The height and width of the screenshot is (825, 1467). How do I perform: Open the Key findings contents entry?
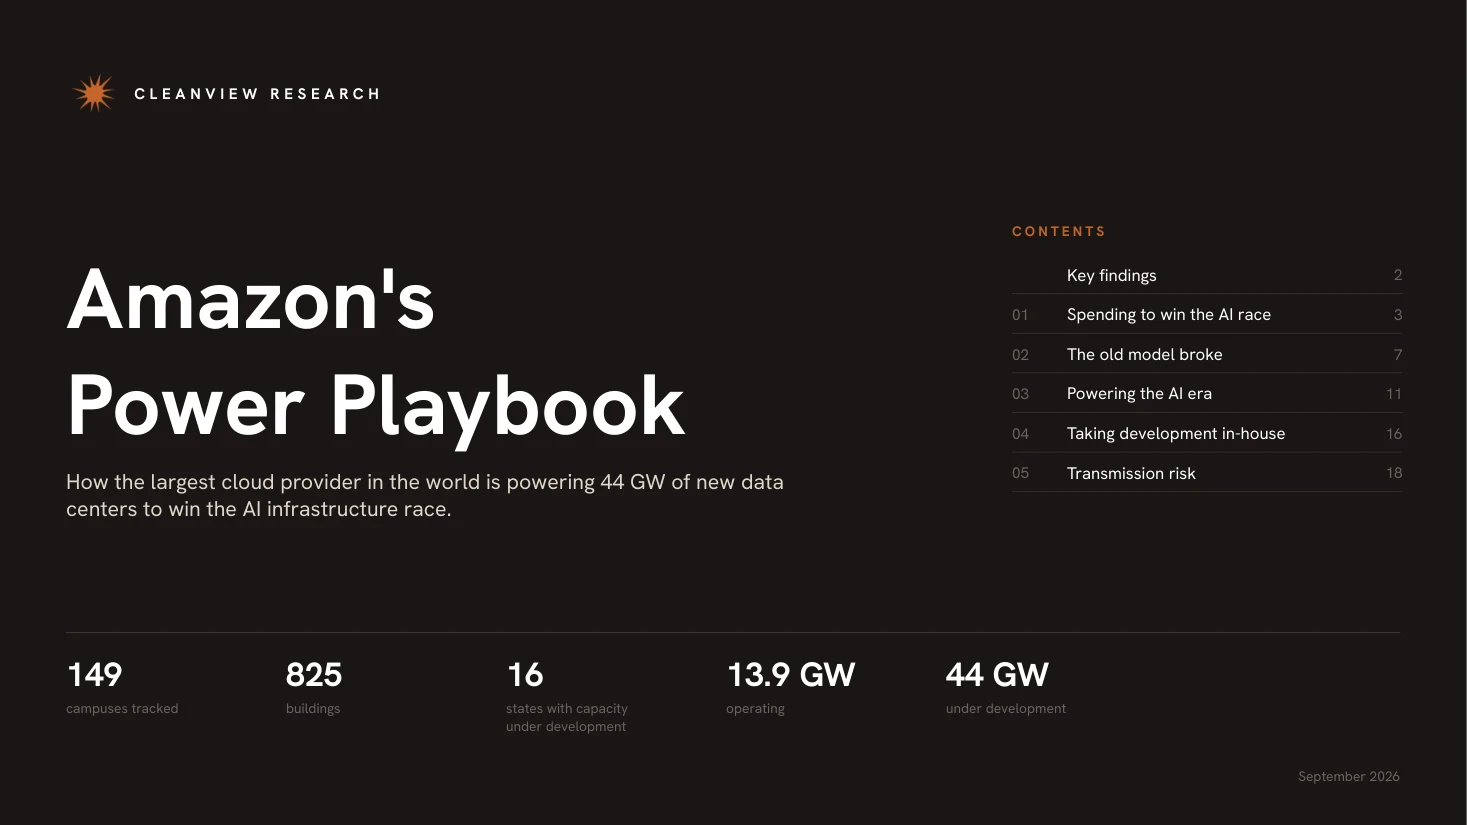tap(1207, 275)
